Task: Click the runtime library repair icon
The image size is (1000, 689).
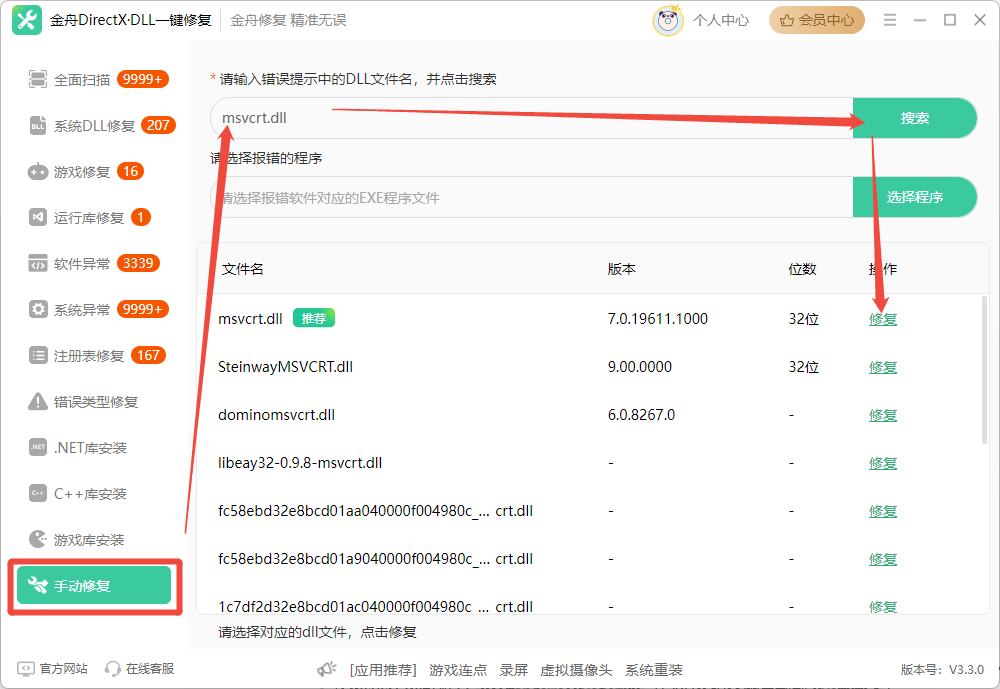Action: [38, 218]
